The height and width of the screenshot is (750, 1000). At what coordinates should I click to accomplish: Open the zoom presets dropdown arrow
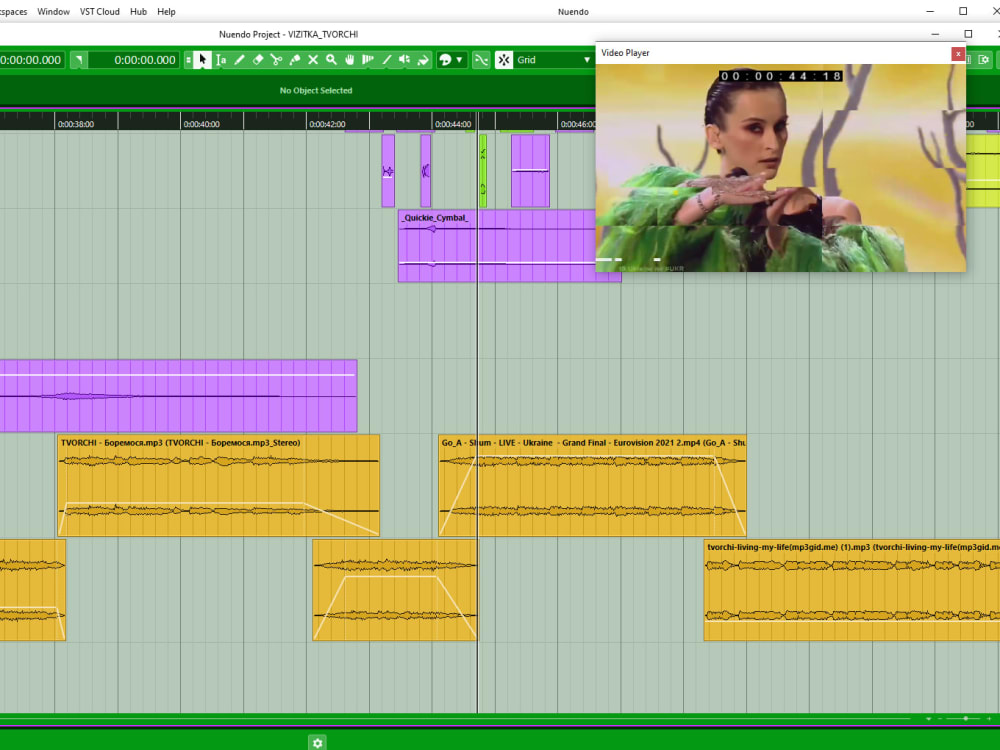click(x=929, y=719)
